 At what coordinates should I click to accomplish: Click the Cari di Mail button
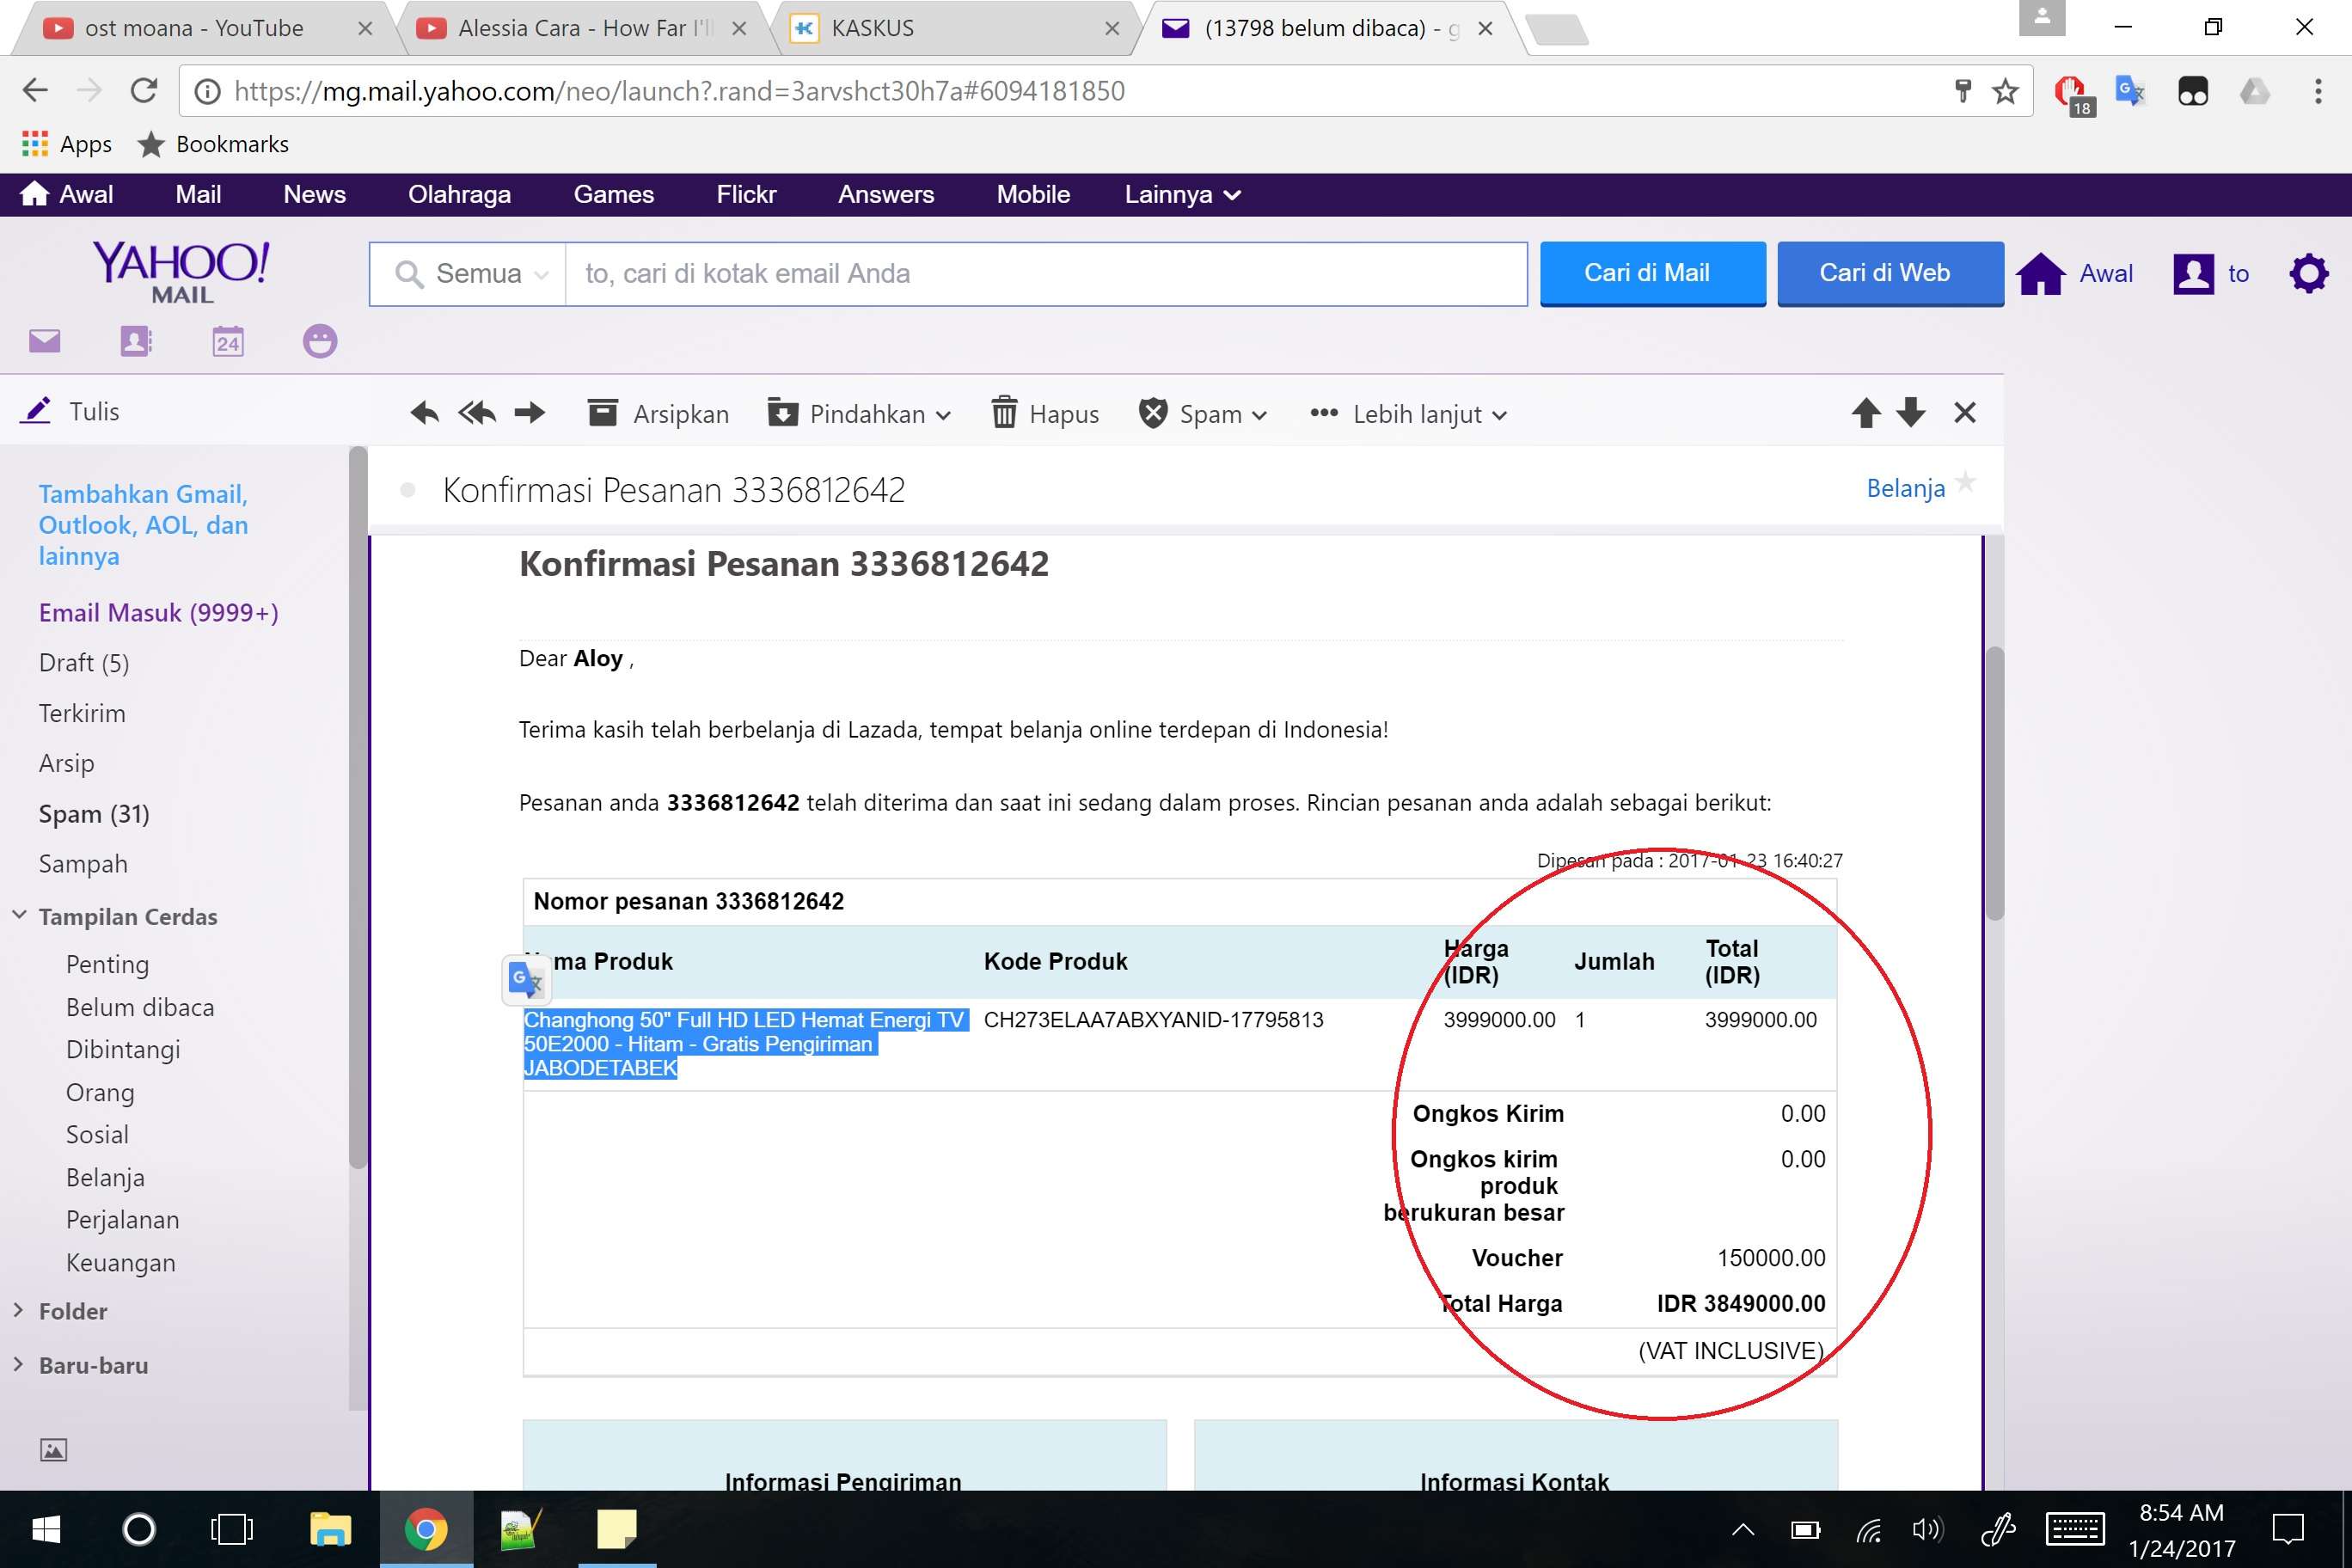pos(1652,273)
